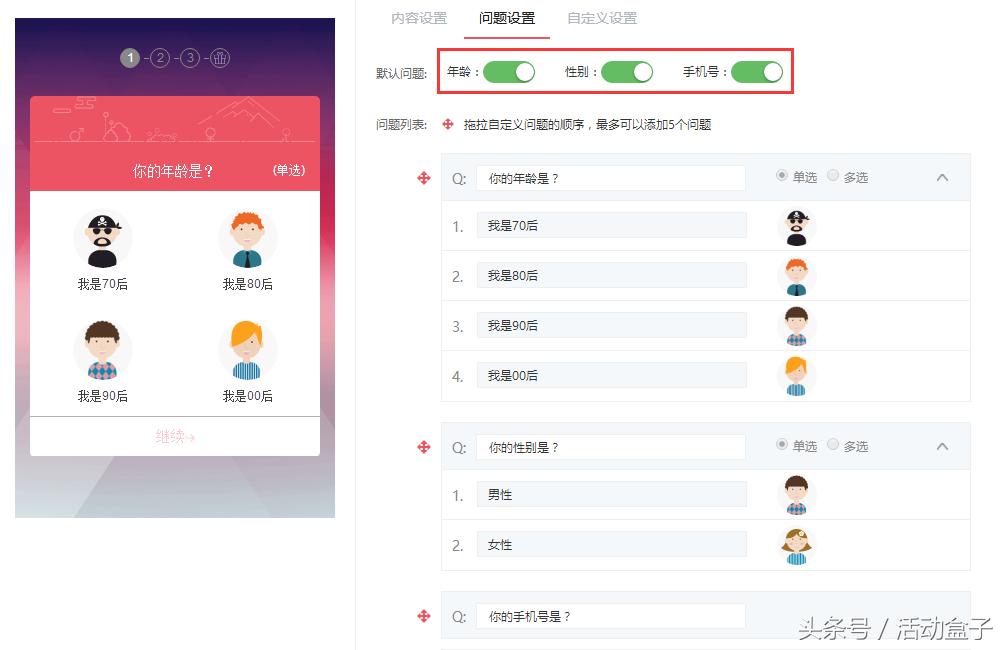Click the drag handle beside the phone number question

tap(424, 616)
